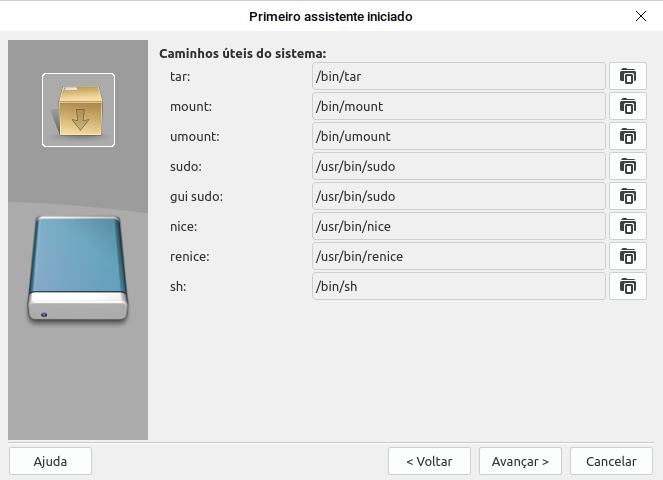
Task: Go back with the Voltar button
Action: point(429,461)
